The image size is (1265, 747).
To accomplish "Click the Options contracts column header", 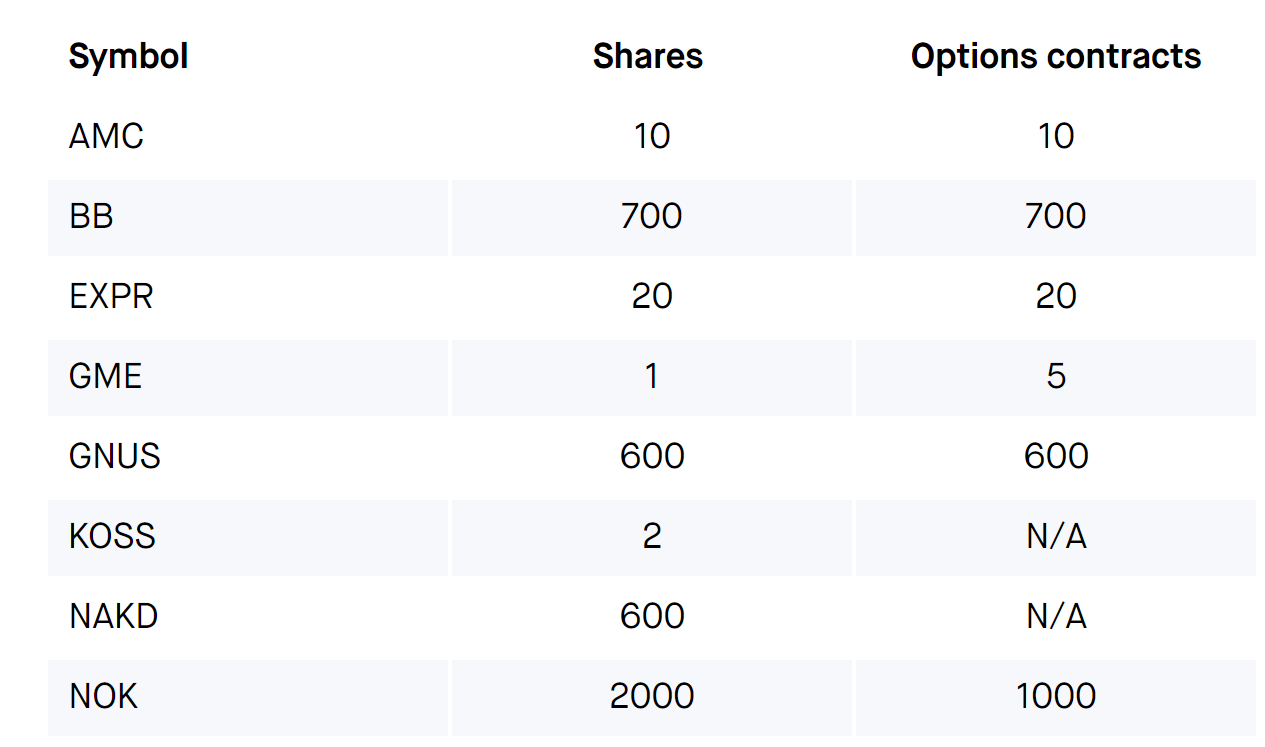I will pos(1056,56).
